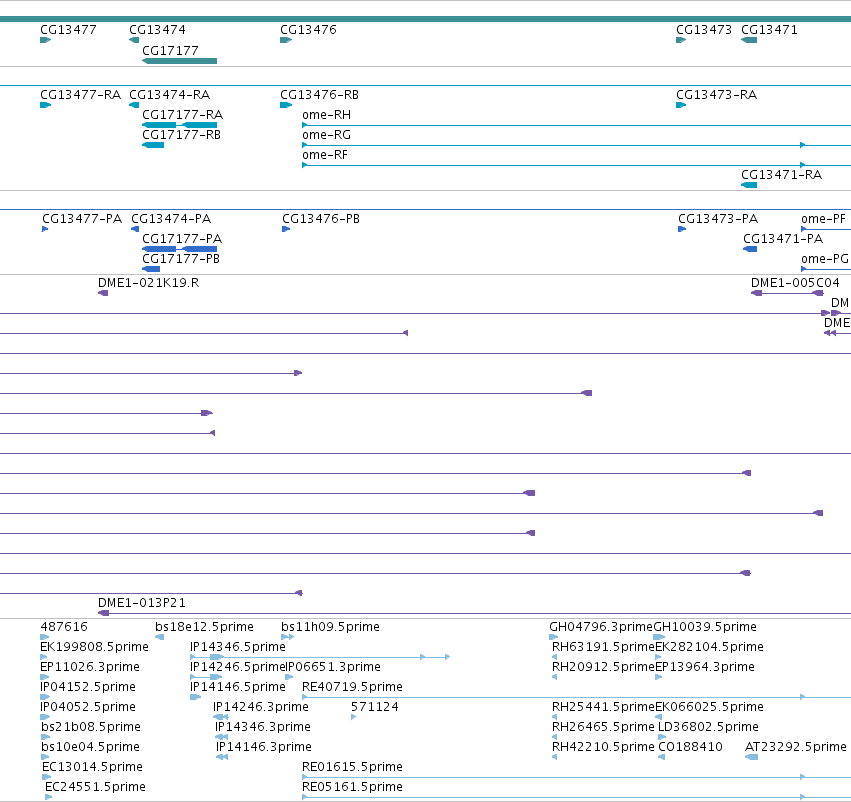Open the "571124" EST label
This screenshot has width=851, height=802.
click(374, 707)
